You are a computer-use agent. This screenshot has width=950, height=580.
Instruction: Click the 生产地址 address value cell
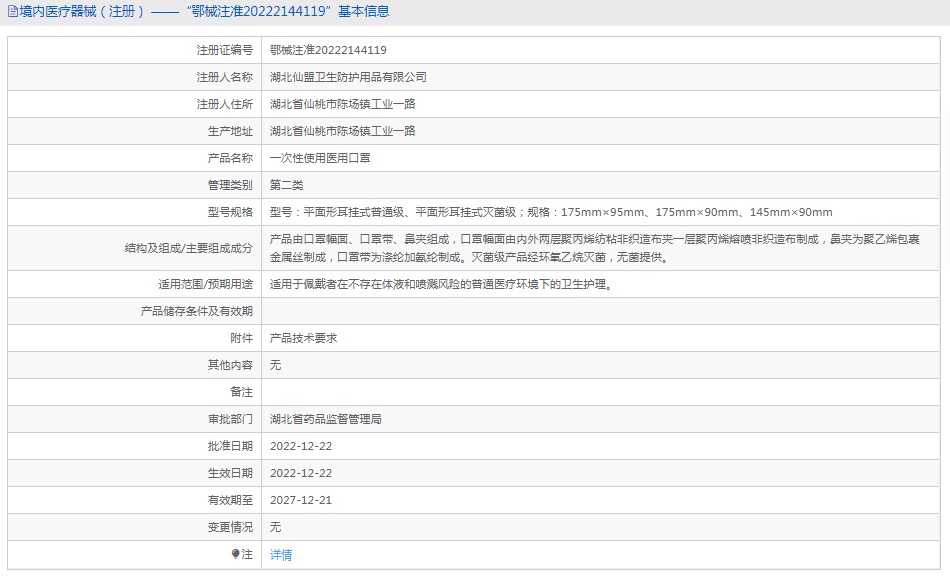[600, 131]
